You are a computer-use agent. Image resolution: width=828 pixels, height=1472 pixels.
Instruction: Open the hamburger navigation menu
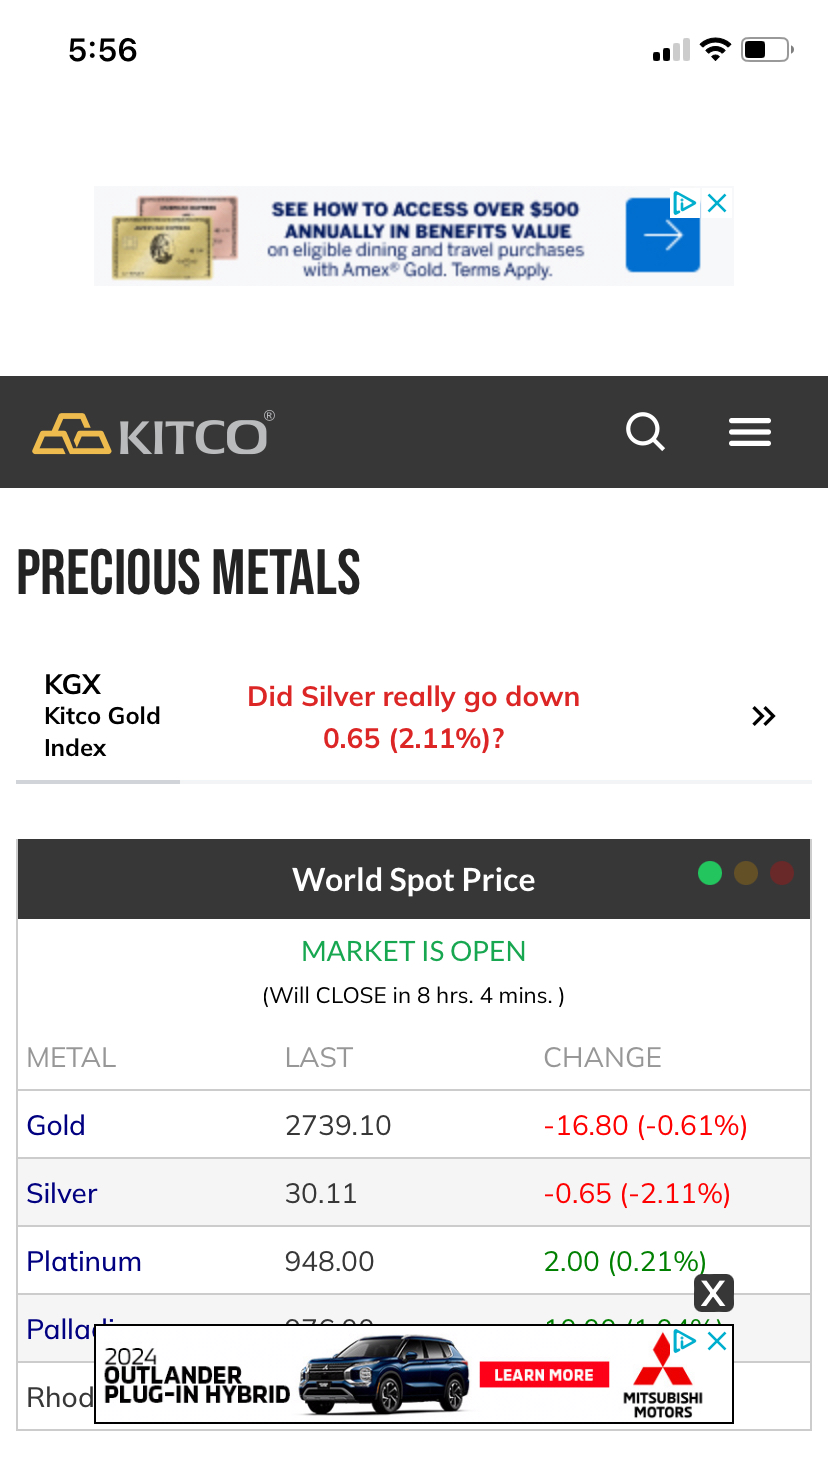(x=750, y=432)
